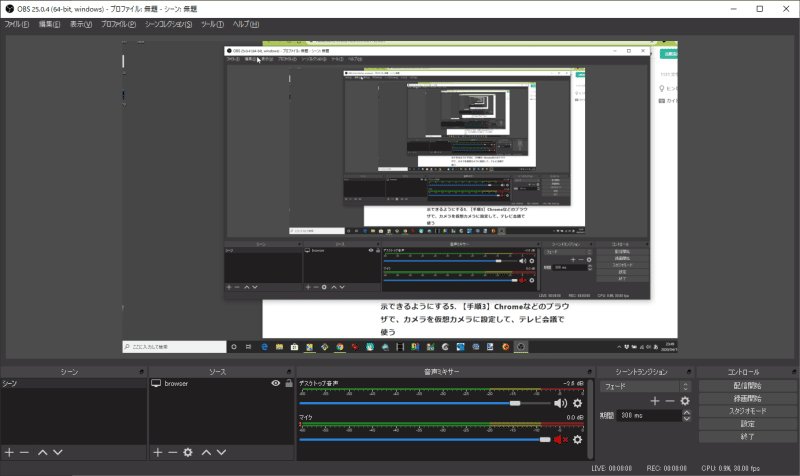Open the 表示(V) menu

(x=81, y=24)
